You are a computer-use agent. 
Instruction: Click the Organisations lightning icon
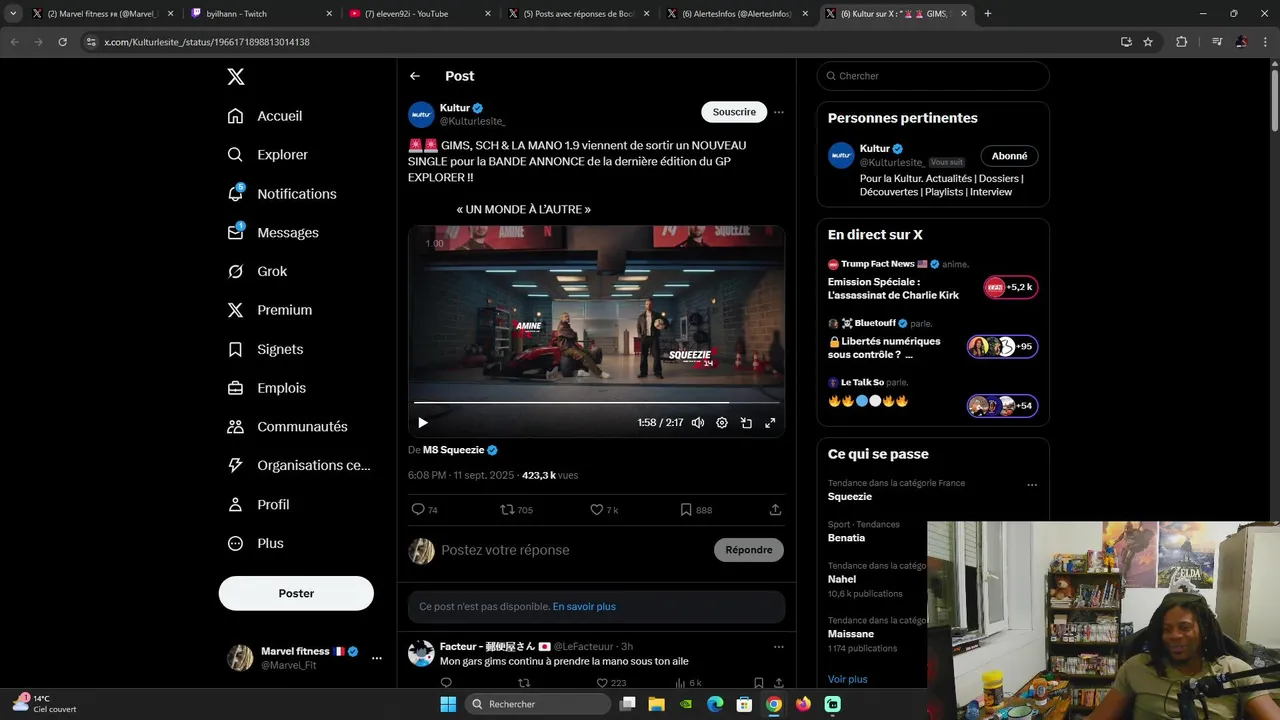click(235, 465)
